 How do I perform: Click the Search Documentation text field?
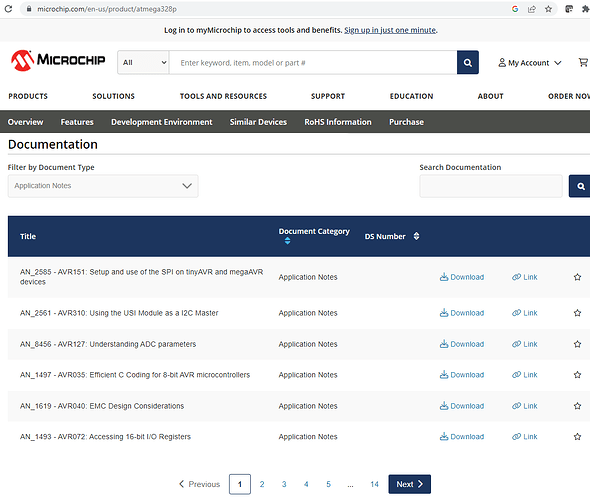coord(491,186)
